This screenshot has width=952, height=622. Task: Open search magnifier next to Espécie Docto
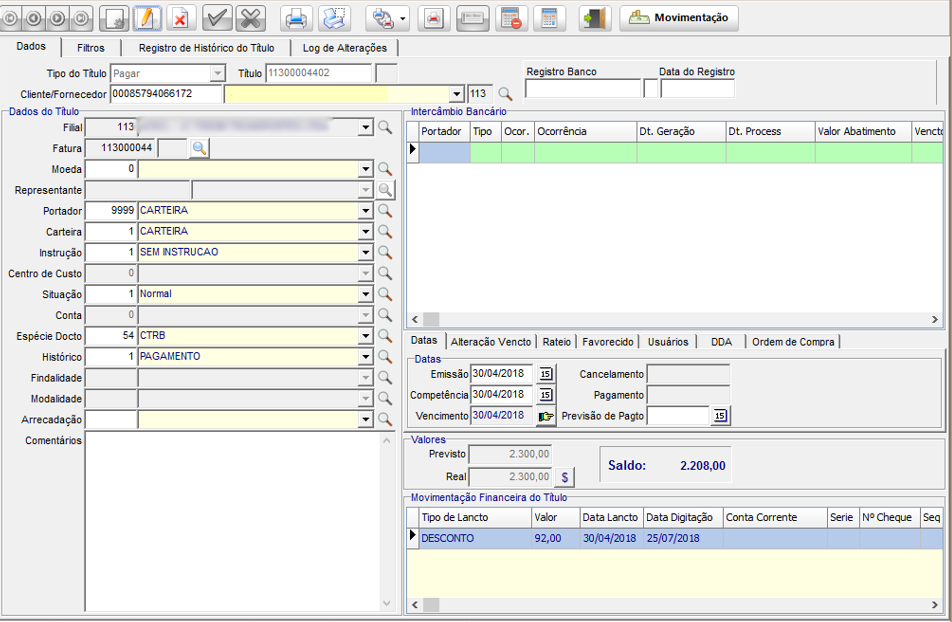pos(385,336)
